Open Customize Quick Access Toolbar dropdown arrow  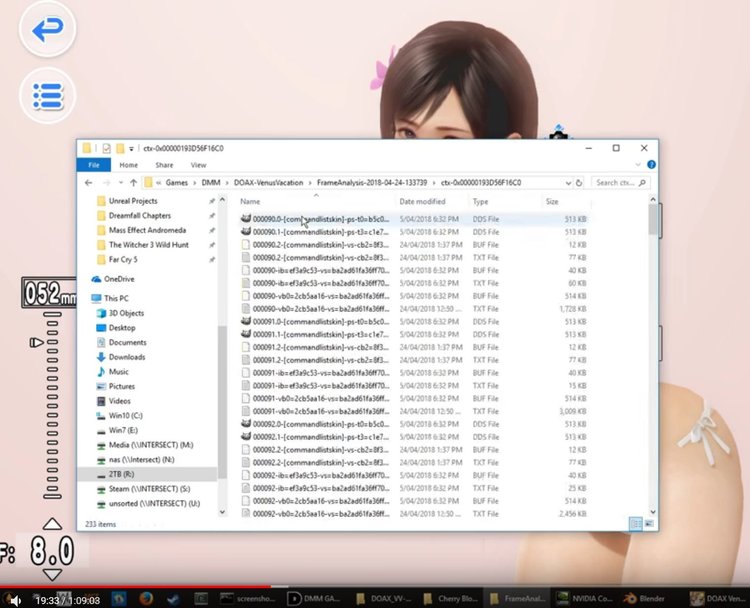131,149
